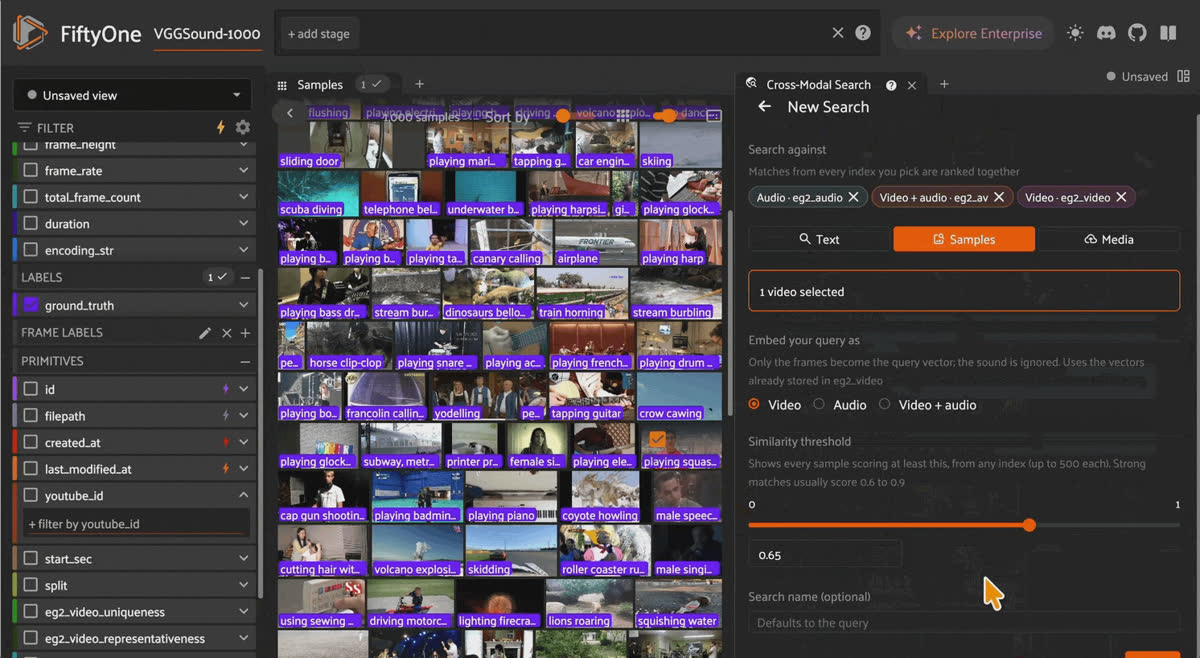Click the add stage button
1200x658 pixels.
(319, 33)
